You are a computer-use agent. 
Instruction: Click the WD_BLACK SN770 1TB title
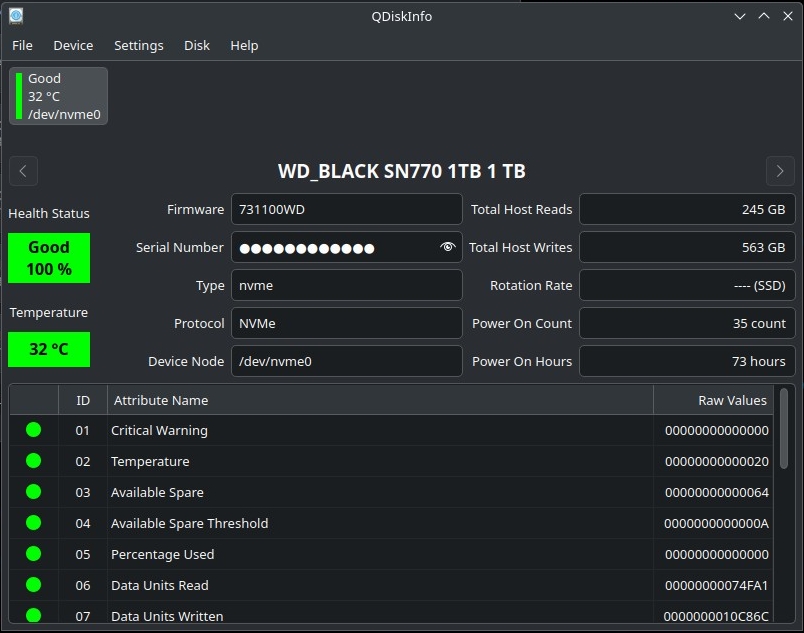click(x=401, y=171)
